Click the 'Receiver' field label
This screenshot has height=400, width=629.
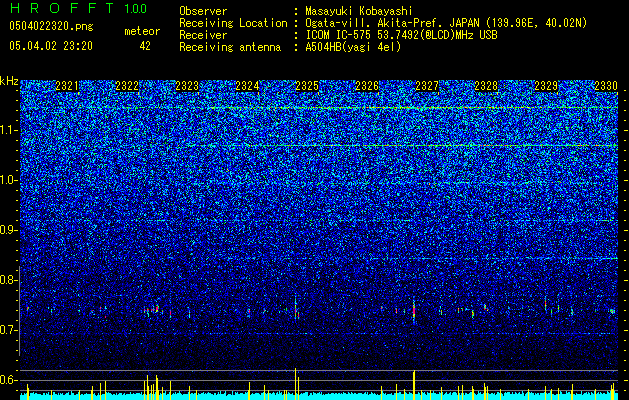click(203, 35)
